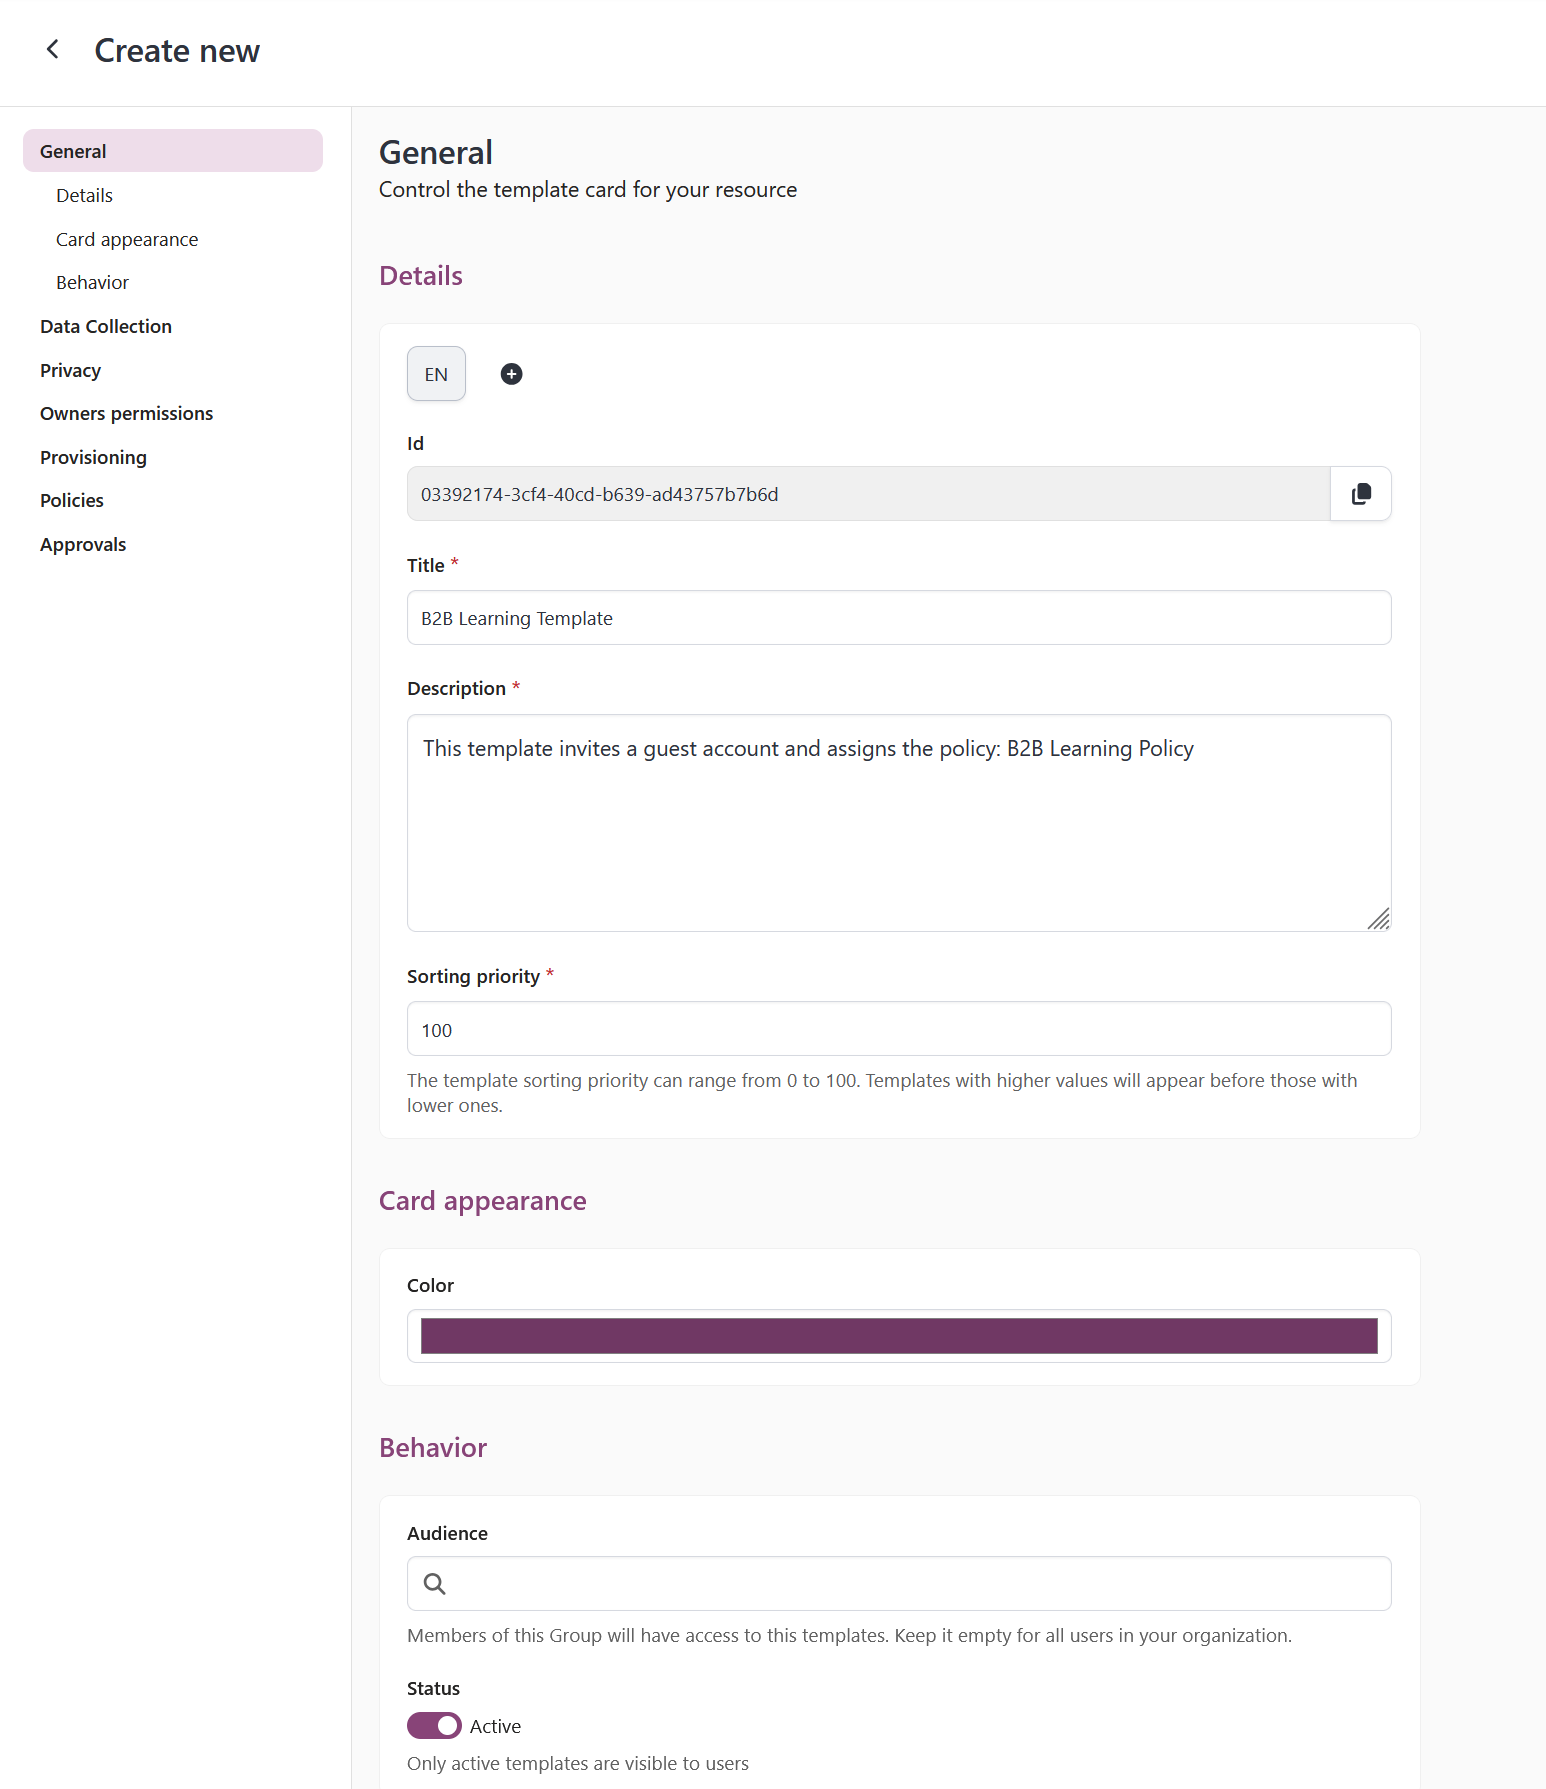Toggle the Active status switch off
This screenshot has width=1546, height=1789.
[x=435, y=1725]
